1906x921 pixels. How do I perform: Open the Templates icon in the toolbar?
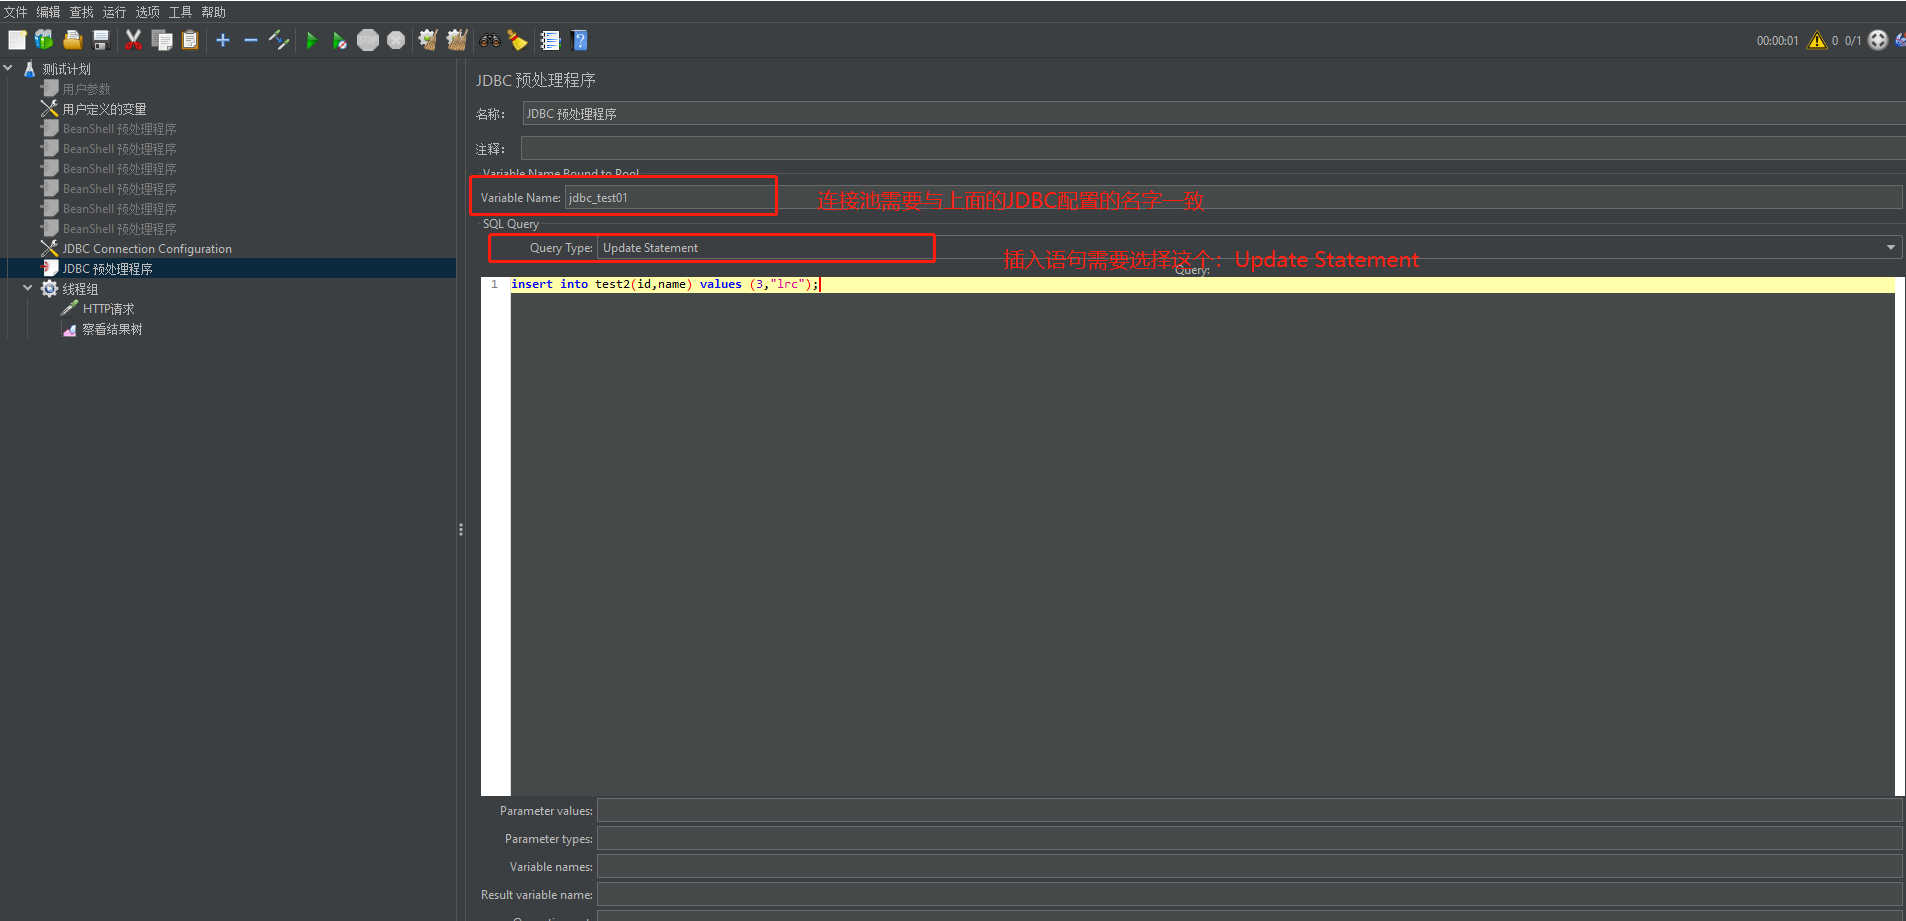tap(44, 40)
